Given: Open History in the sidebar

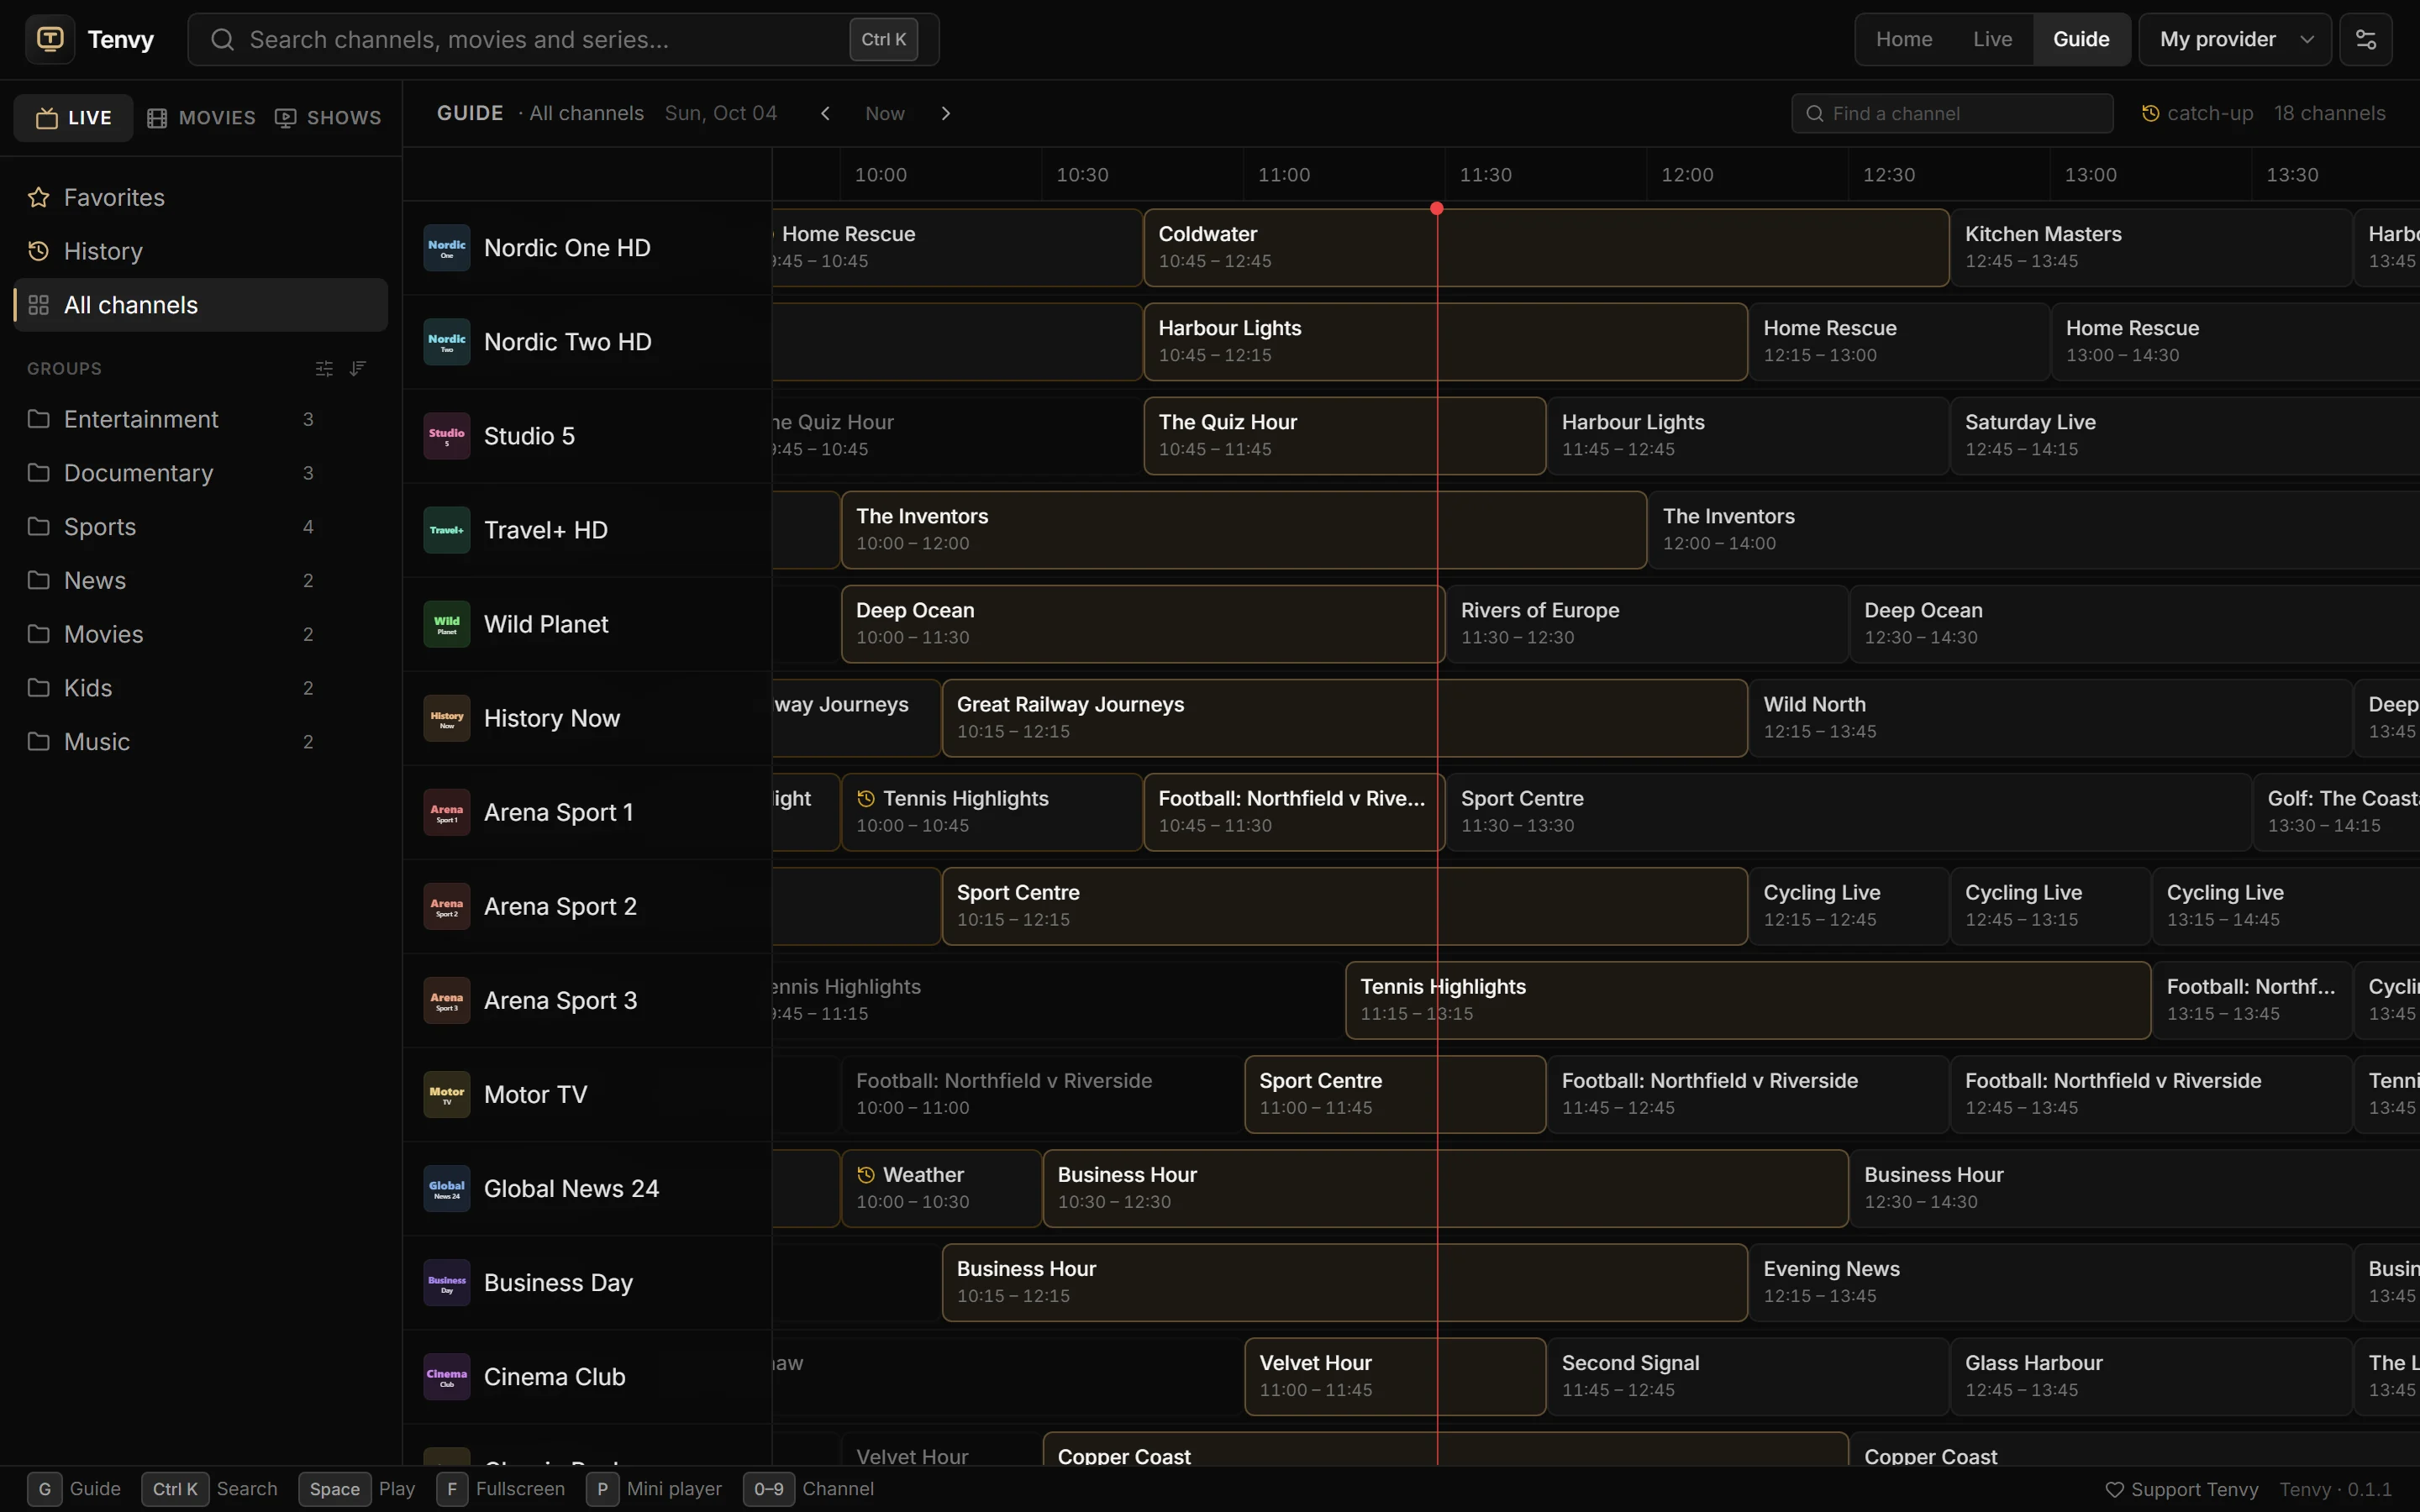Looking at the screenshot, I should 200,251.
